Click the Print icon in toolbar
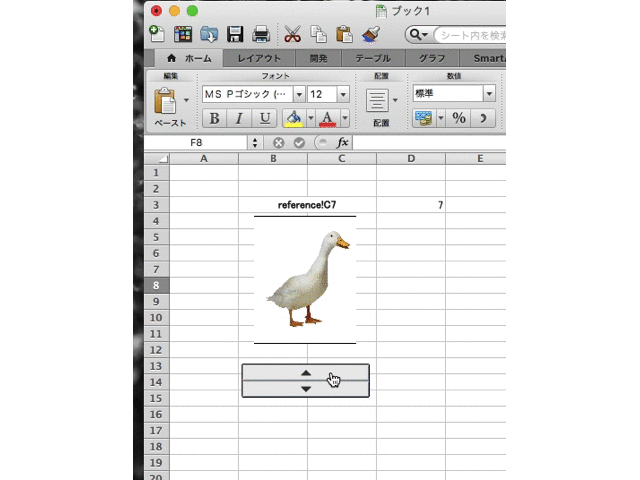Image resolution: width=640 pixels, height=480 pixels. [262, 34]
